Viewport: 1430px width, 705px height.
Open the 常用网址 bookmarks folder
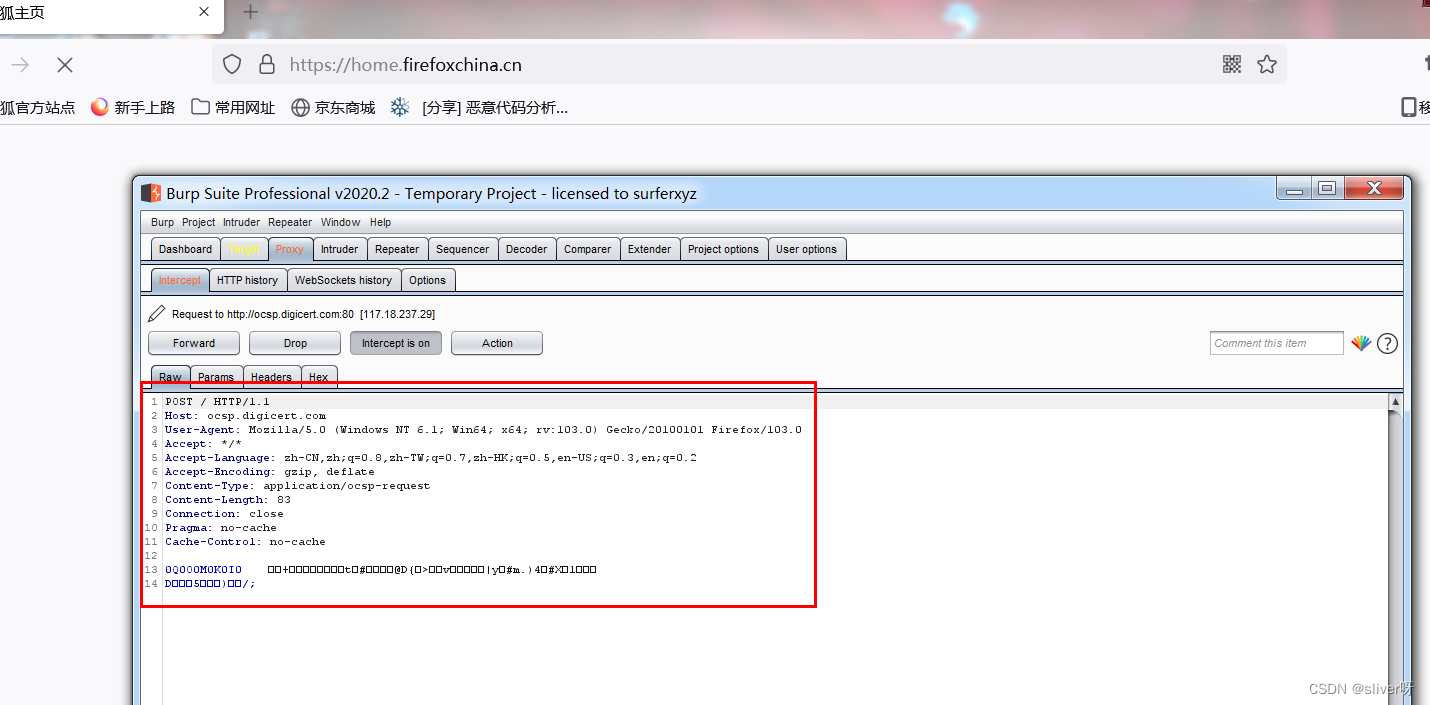(x=233, y=107)
